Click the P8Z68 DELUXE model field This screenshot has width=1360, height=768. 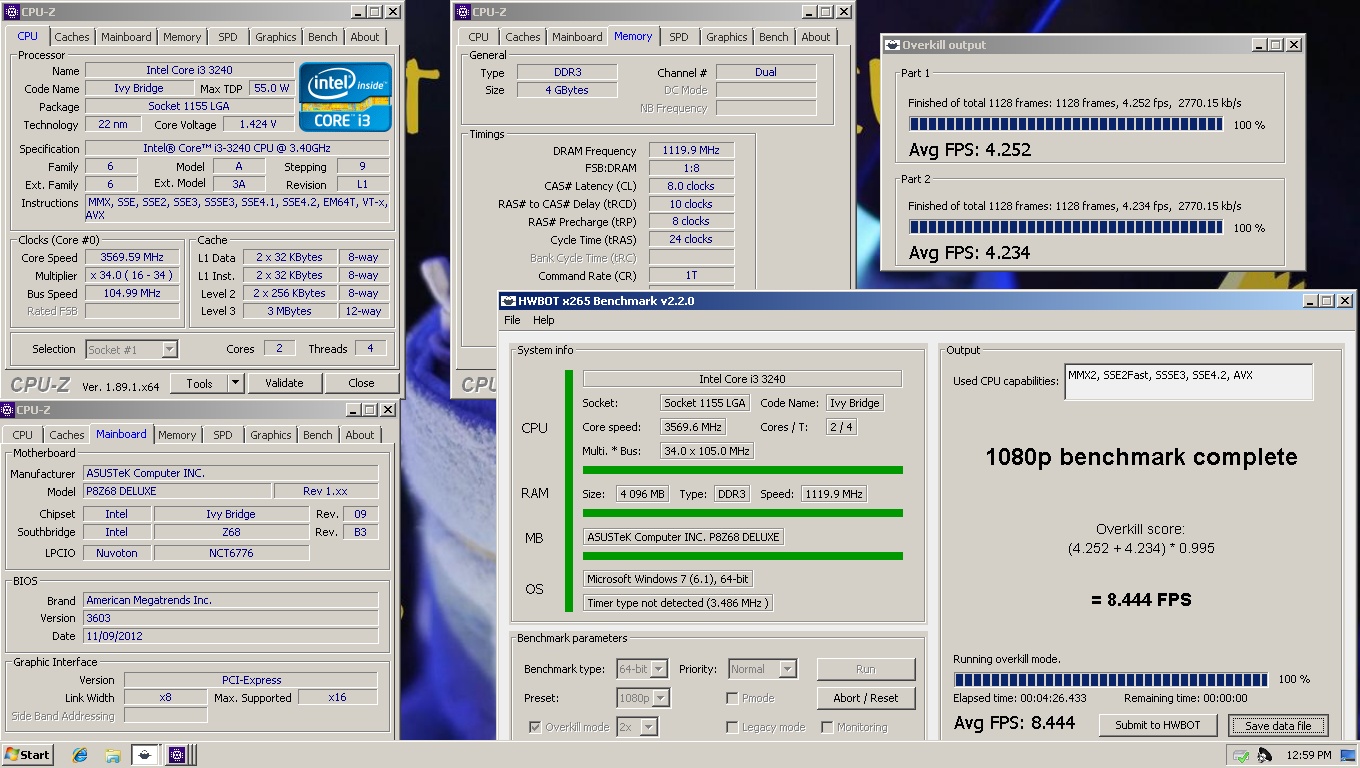pos(178,491)
